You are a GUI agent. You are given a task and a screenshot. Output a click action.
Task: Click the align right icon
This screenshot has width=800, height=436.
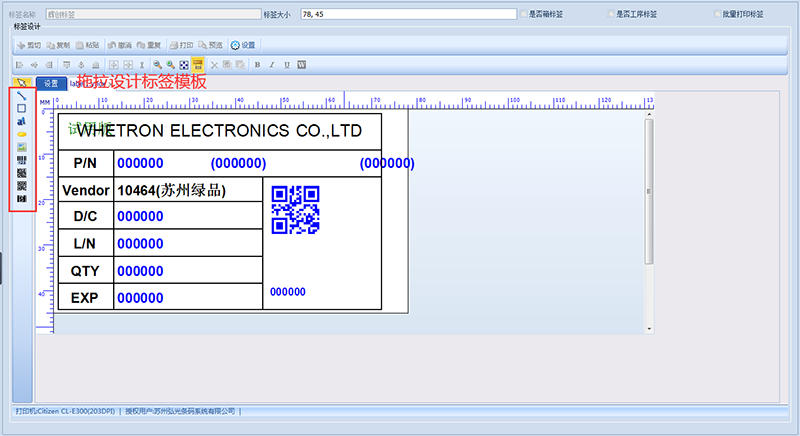point(49,65)
